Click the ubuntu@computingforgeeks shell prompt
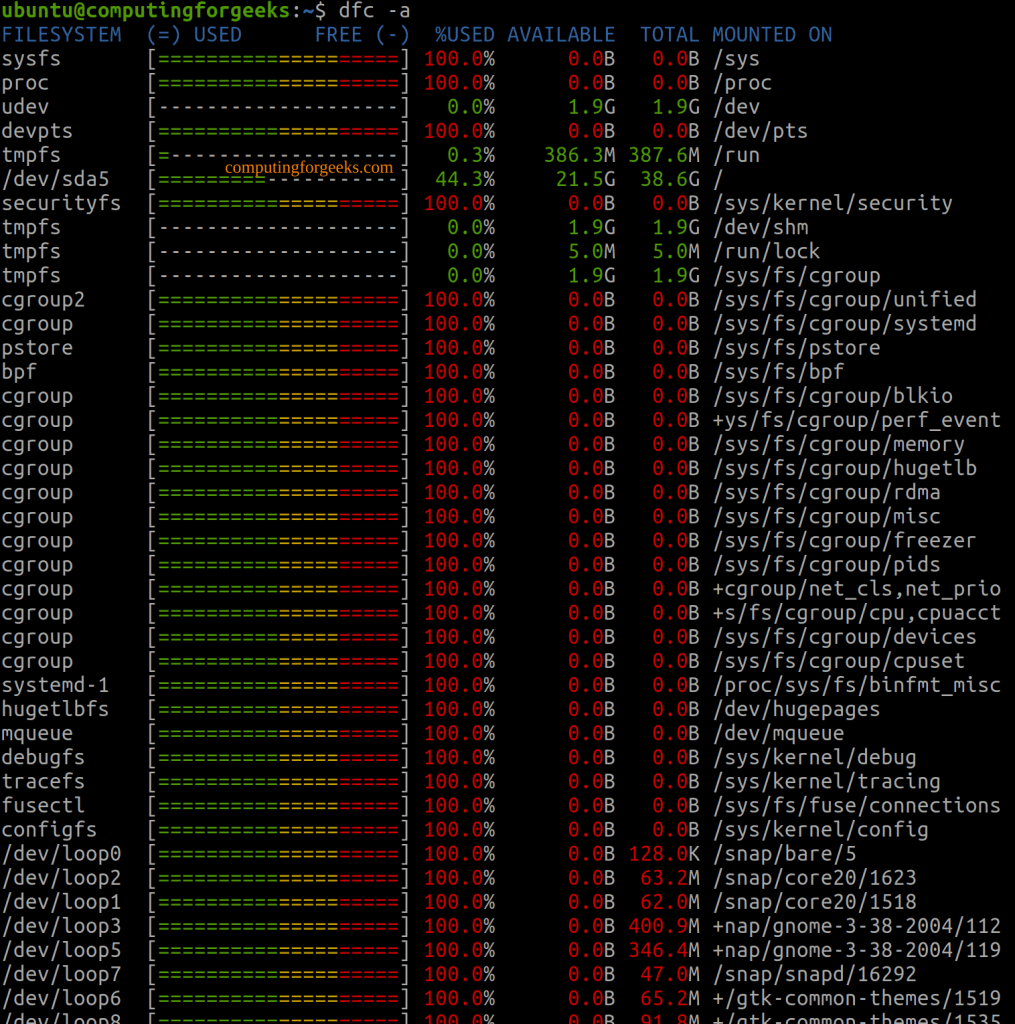 163,10
